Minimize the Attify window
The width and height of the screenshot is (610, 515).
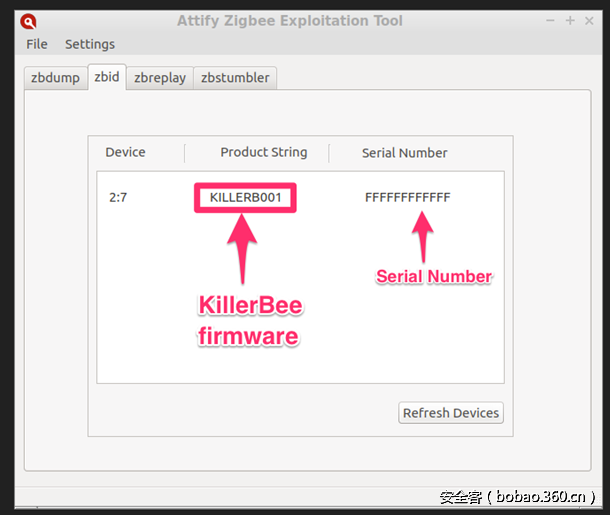point(550,21)
